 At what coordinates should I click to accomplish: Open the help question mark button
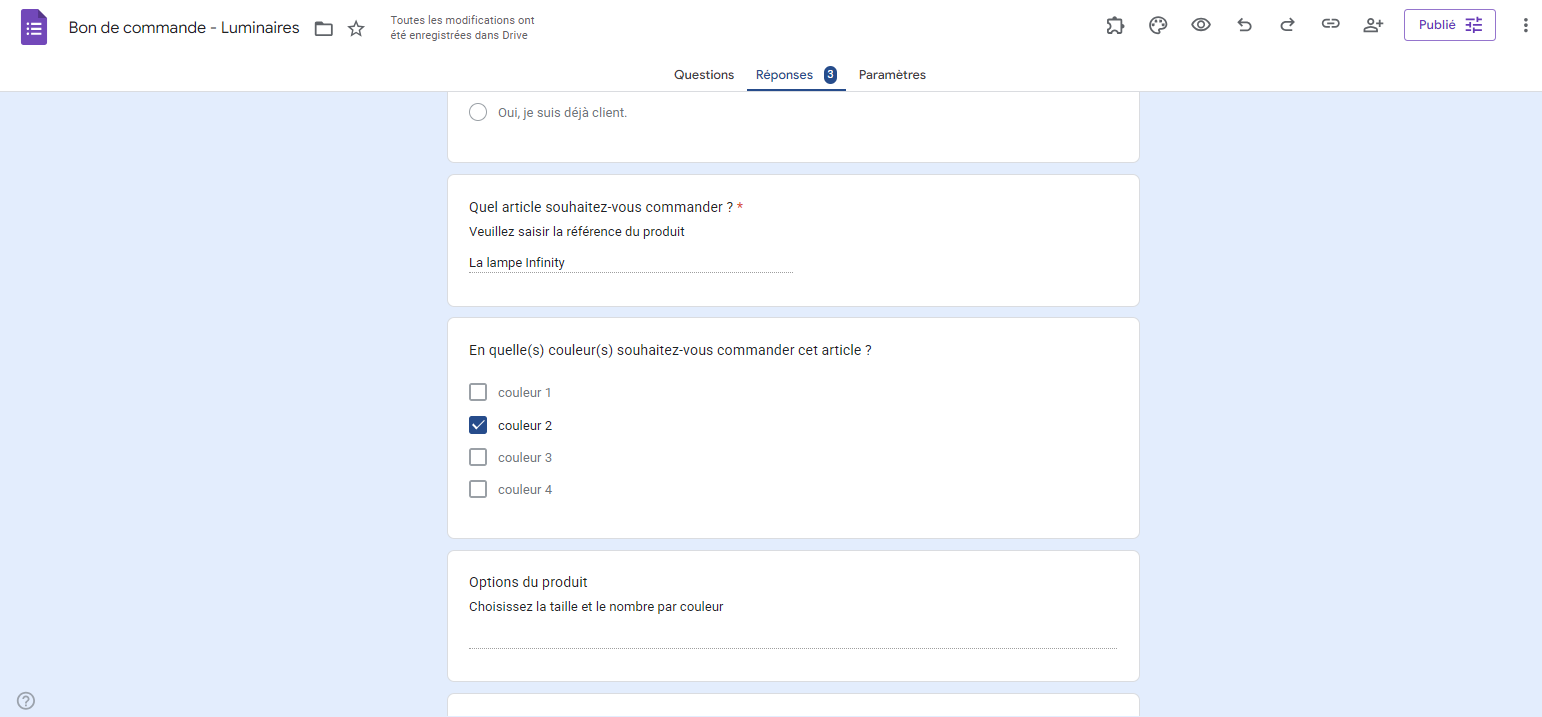(x=25, y=701)
